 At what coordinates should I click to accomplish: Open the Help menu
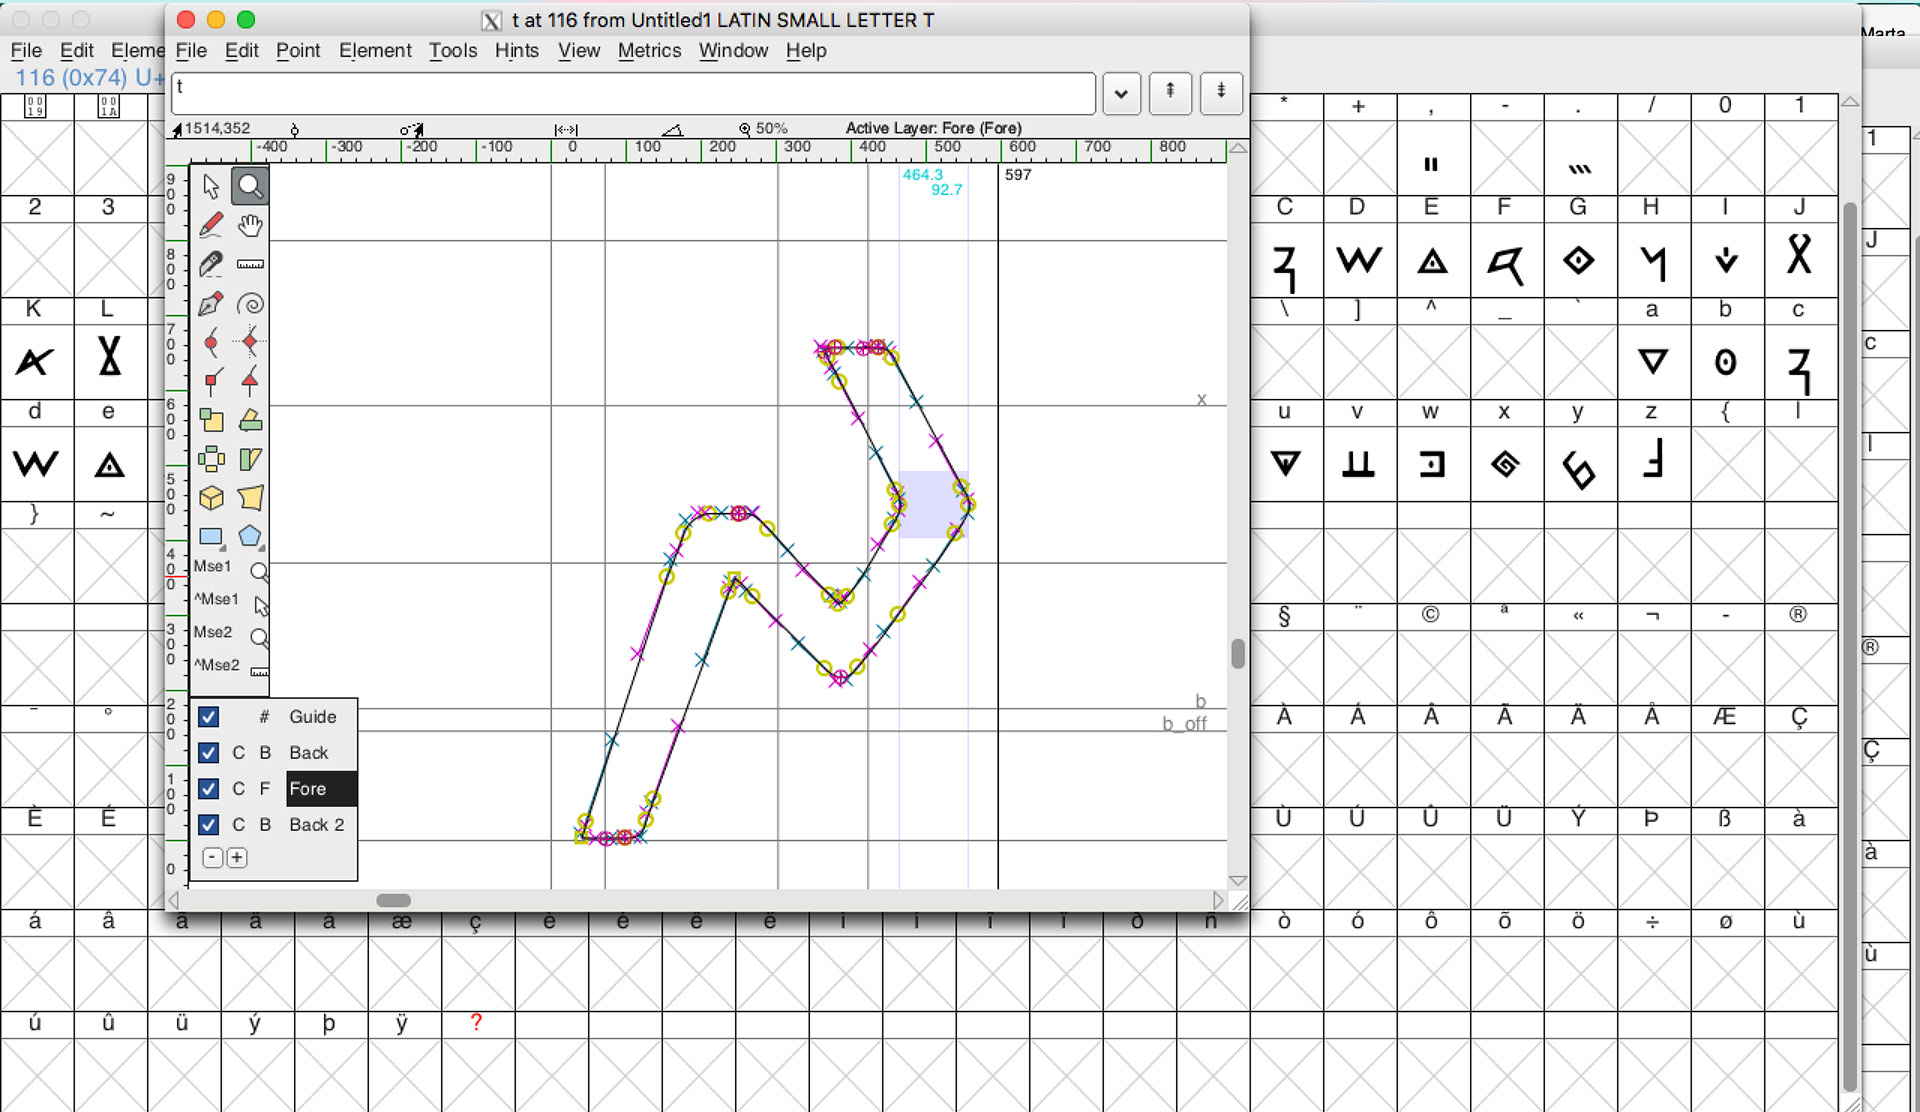coord(806,51)
